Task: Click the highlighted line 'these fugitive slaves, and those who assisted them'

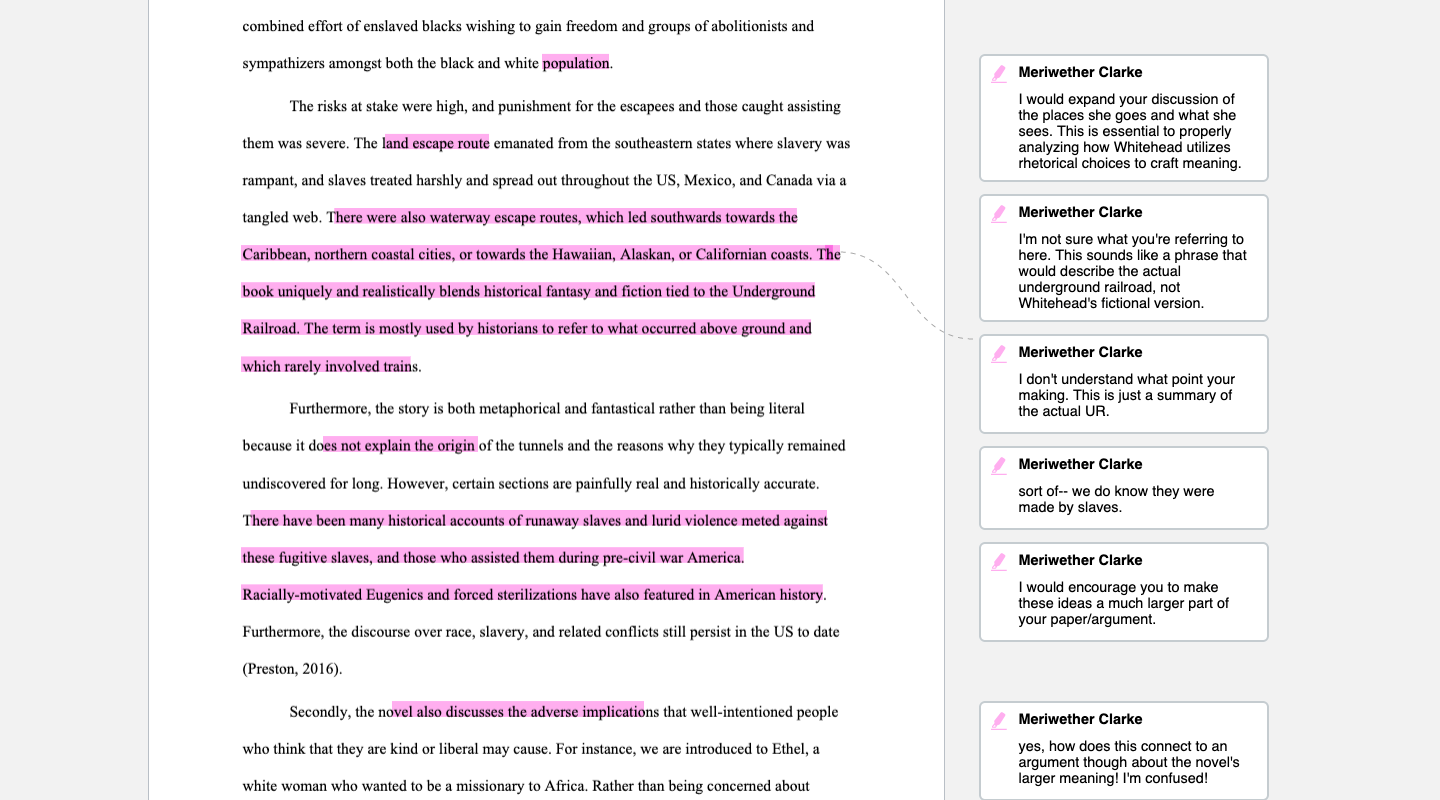Action: [x=493, y=557]
